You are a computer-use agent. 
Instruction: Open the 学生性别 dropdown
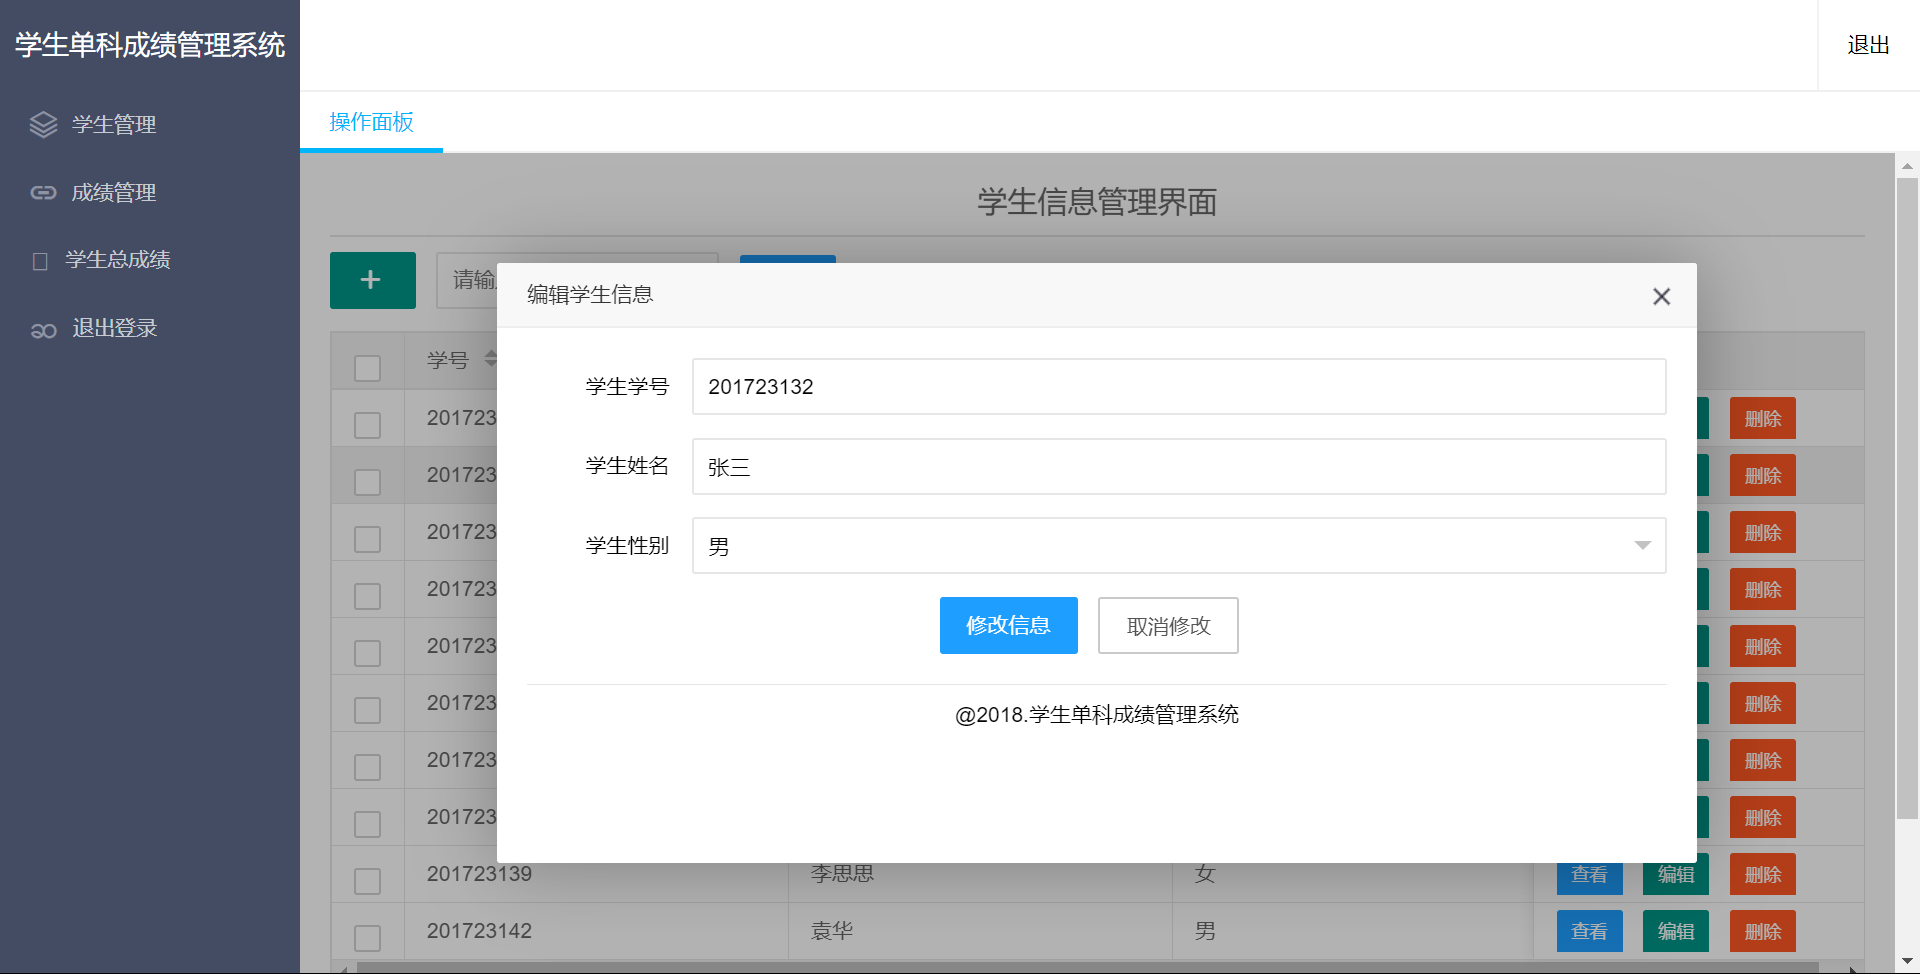coord(1178,546)
